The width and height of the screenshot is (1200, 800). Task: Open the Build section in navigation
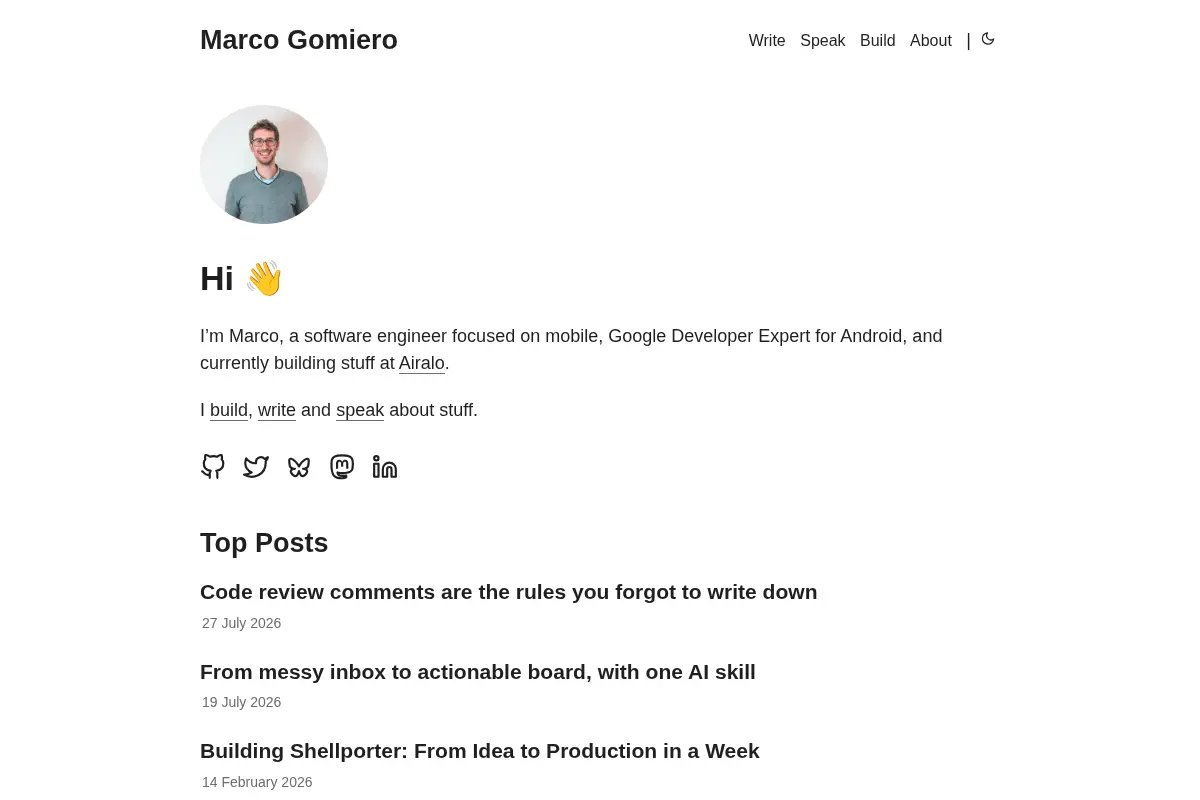[x=878, y=41]
